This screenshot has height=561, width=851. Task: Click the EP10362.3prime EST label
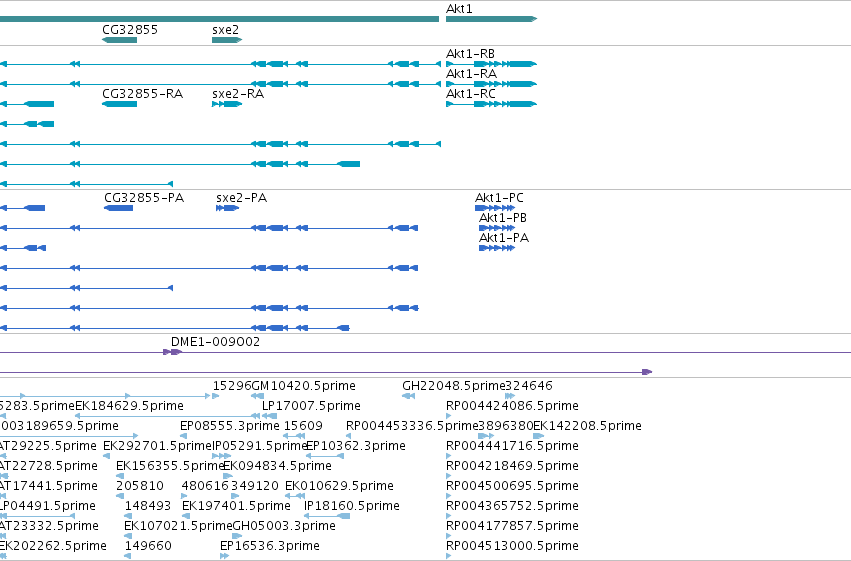(356, 446)
